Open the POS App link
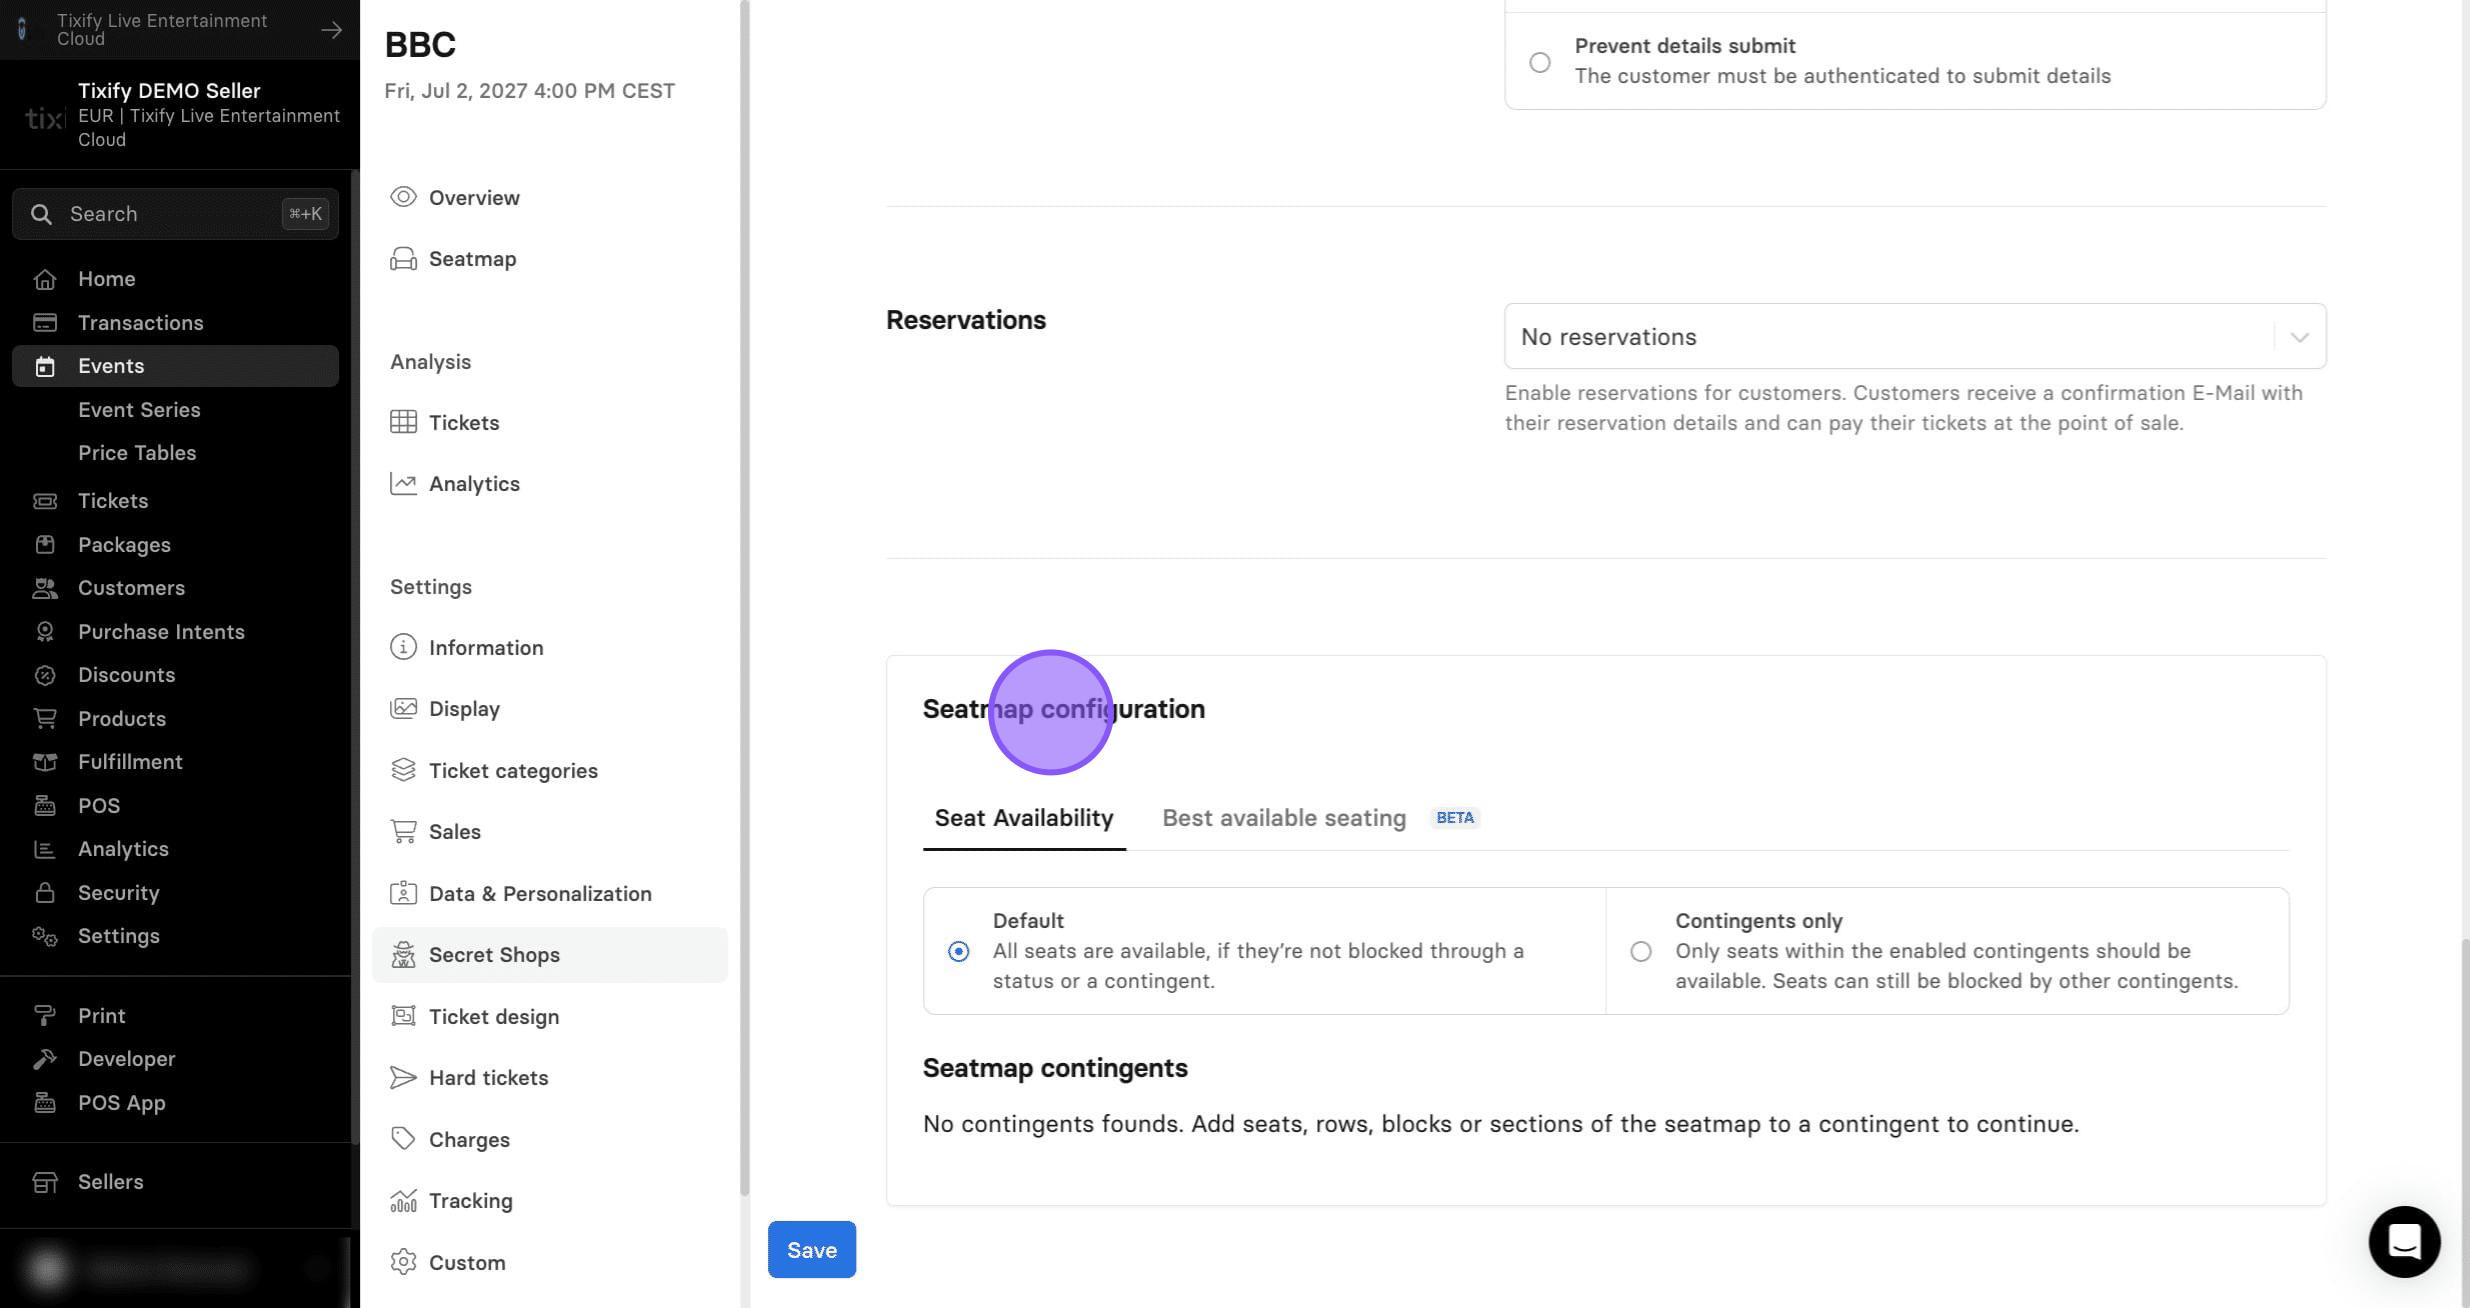Screen dimensions: 2470x1308 point(121,1103)
